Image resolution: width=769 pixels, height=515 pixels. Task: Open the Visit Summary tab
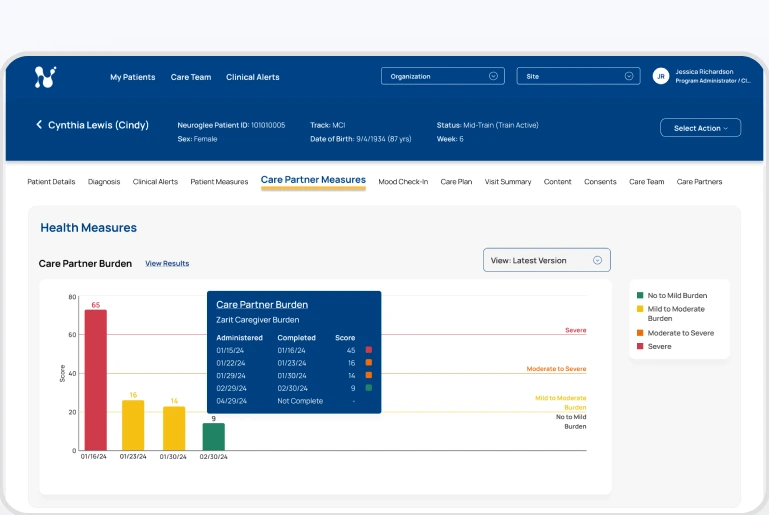point(508,181)
